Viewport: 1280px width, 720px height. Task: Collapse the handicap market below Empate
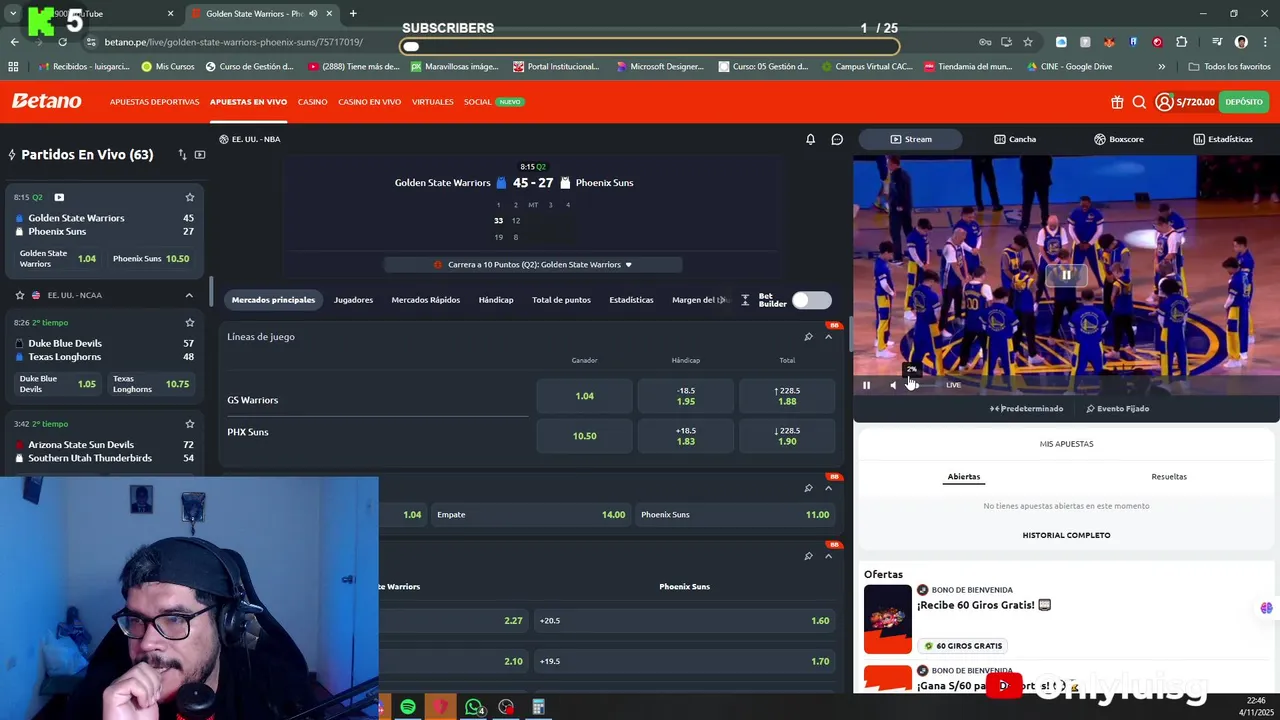pyautogui.click(x=828, y=556)
